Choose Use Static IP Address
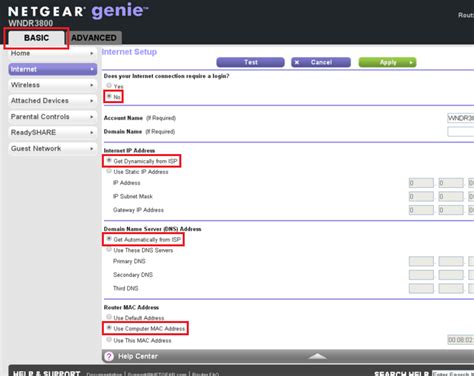 109,171
